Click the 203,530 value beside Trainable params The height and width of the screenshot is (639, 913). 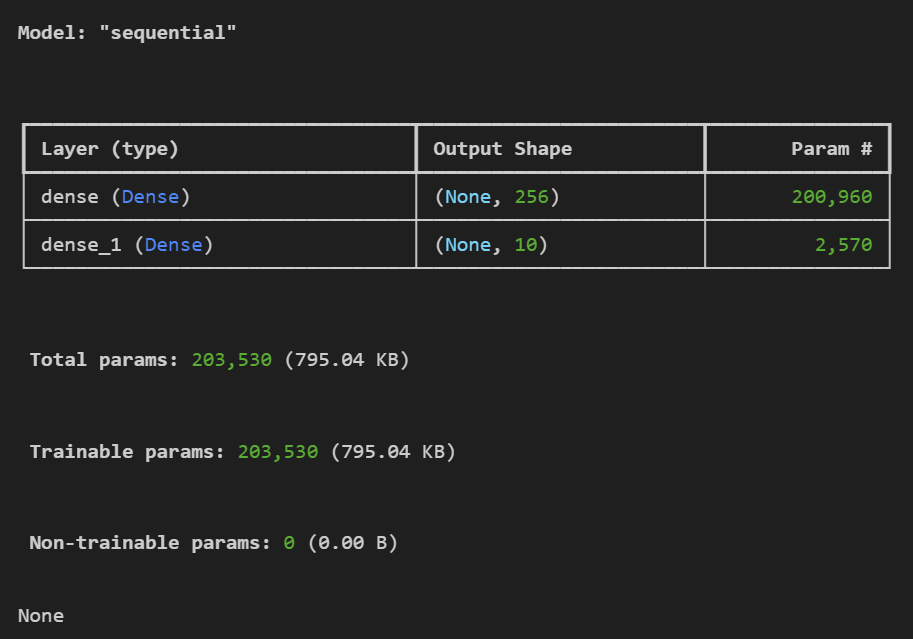click(x=278, y=451)
